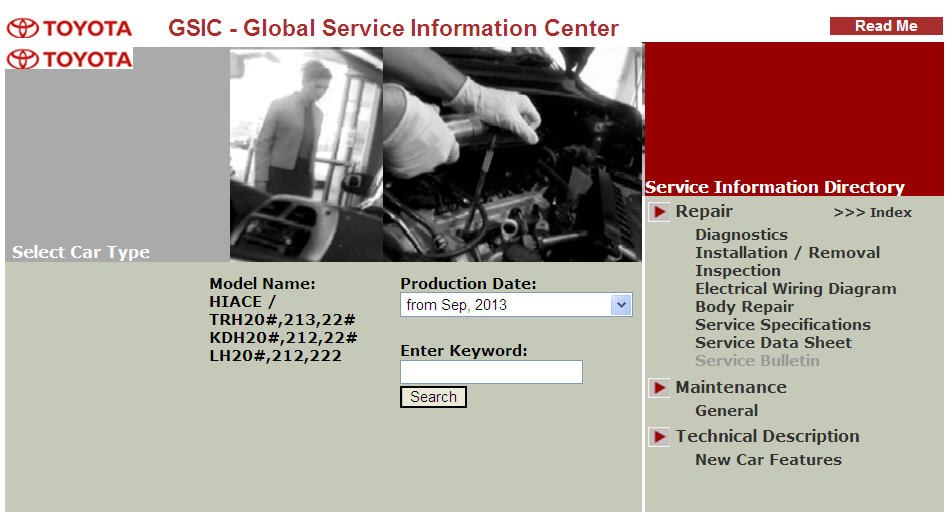Click the Enter Keyword: label

point(463,351)
